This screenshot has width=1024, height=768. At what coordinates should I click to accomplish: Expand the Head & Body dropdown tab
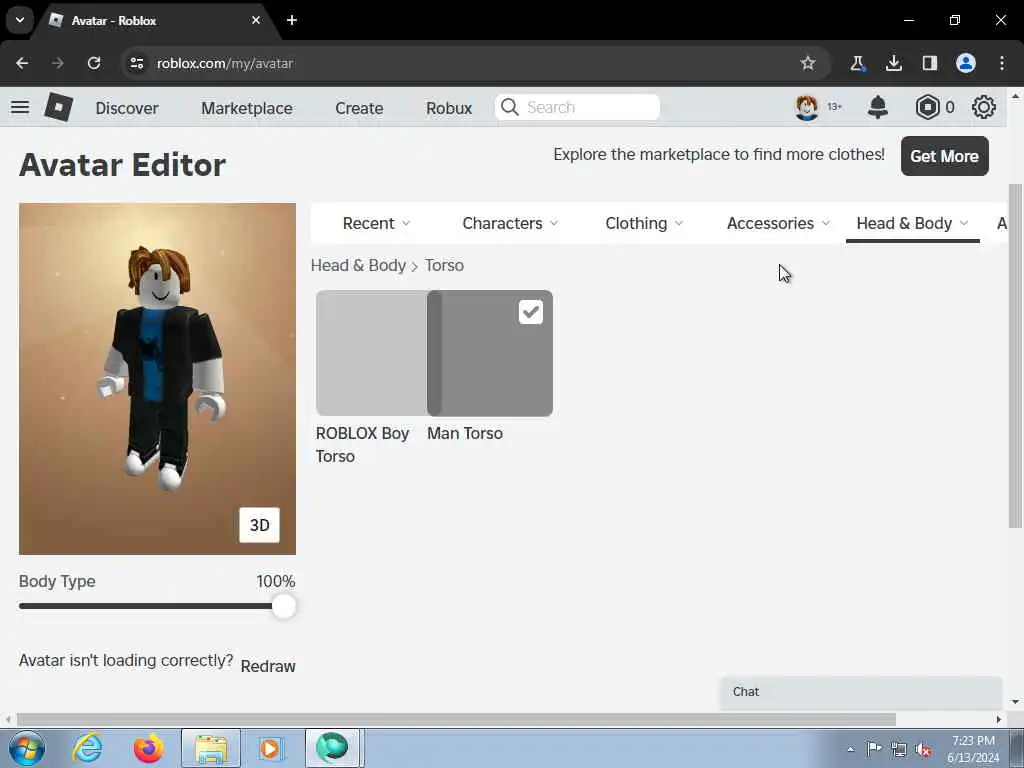[x=912, y=223]
